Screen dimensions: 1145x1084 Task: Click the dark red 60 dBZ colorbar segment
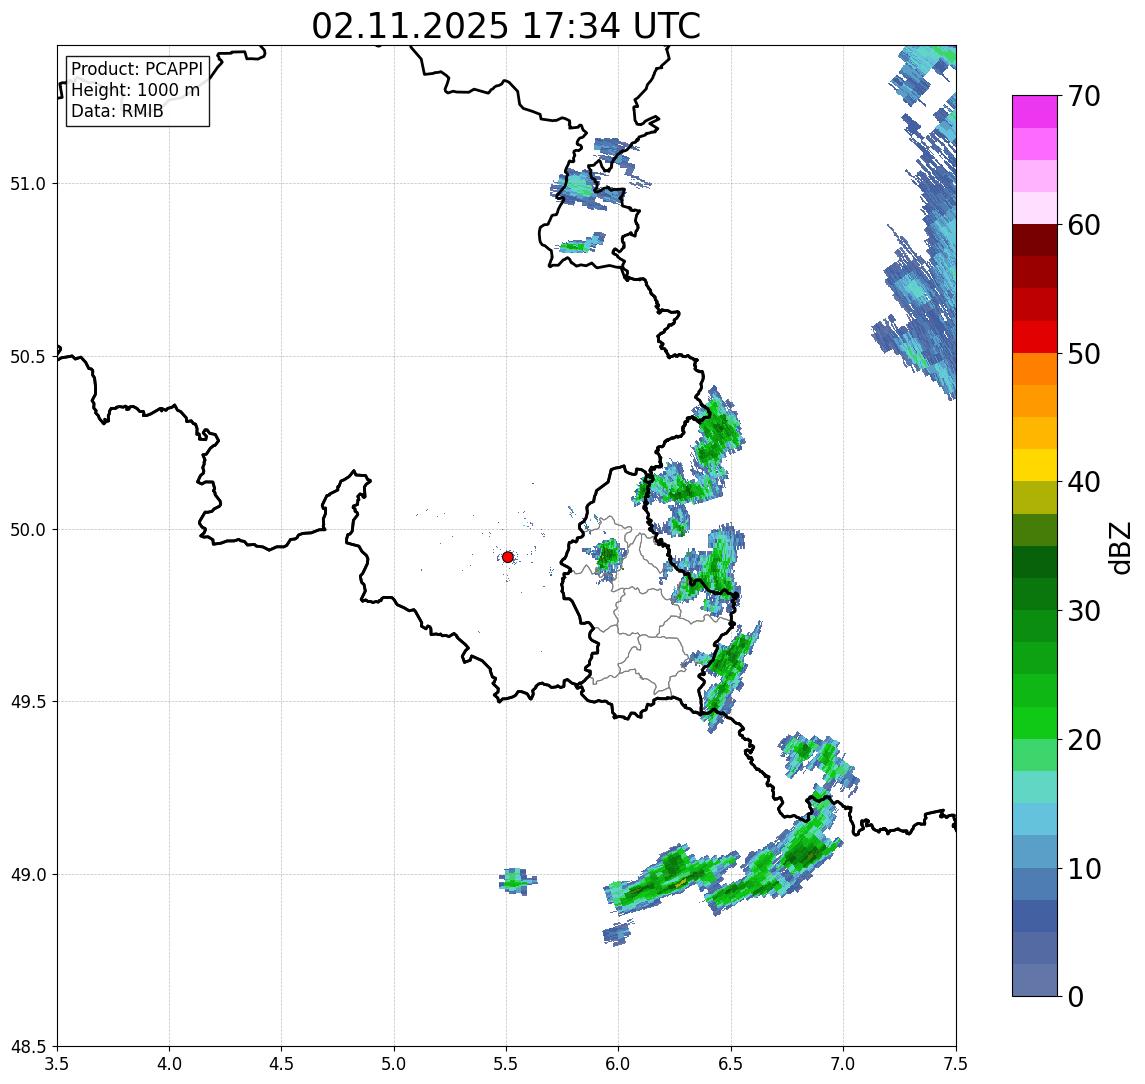(x=1035, y=240)
